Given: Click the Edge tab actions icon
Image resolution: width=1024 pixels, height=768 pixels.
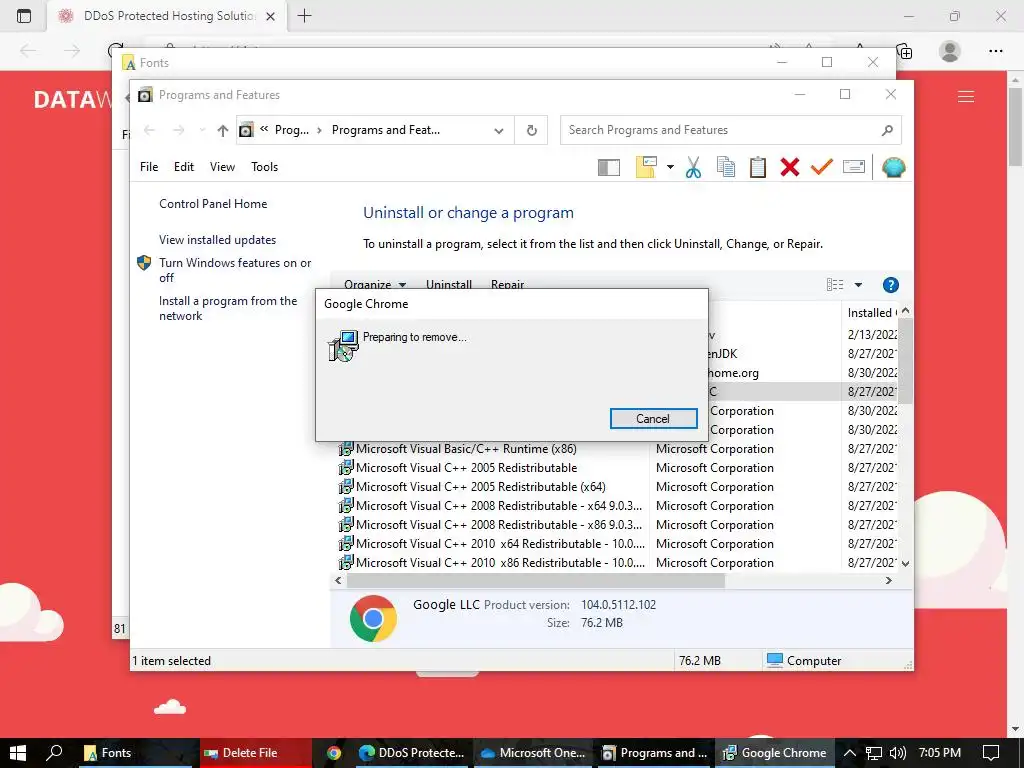Looking at the screenshot, I should coord(24,16).
